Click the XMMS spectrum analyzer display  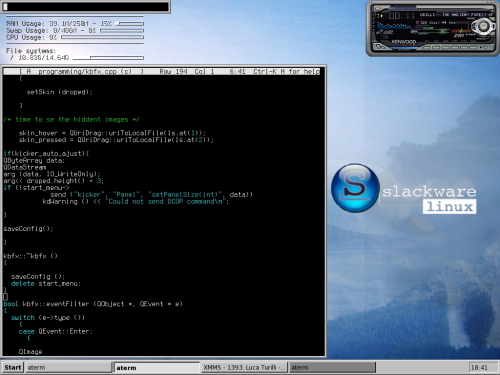394,27
